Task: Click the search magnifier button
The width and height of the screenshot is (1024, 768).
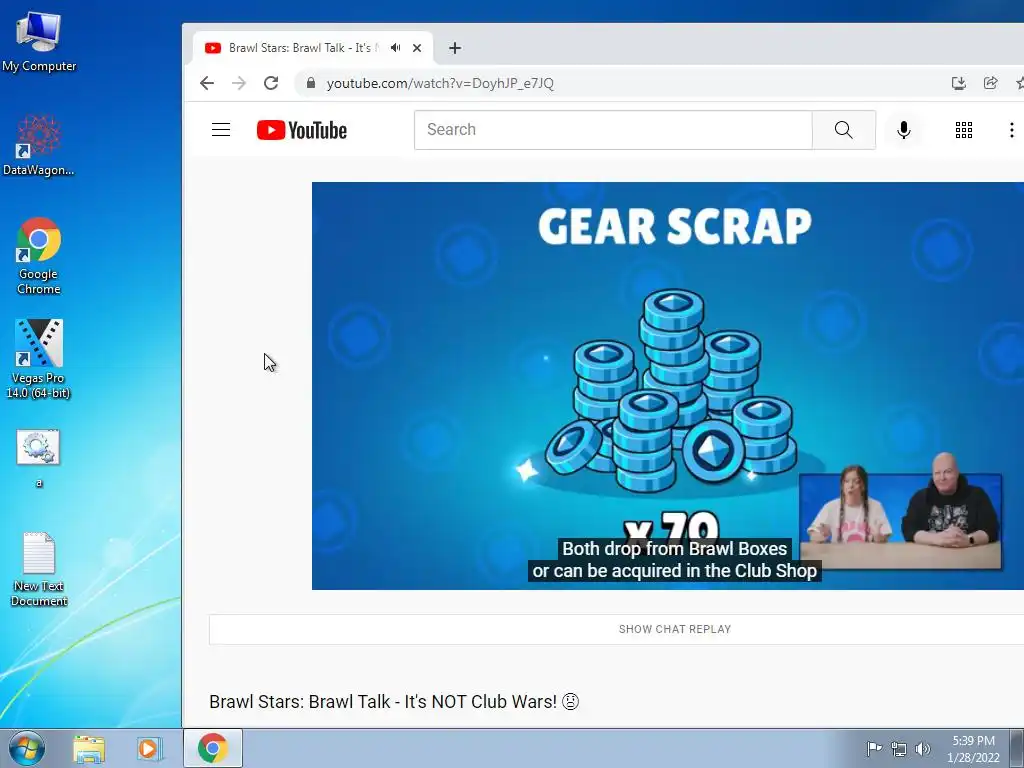Action: 844,129
